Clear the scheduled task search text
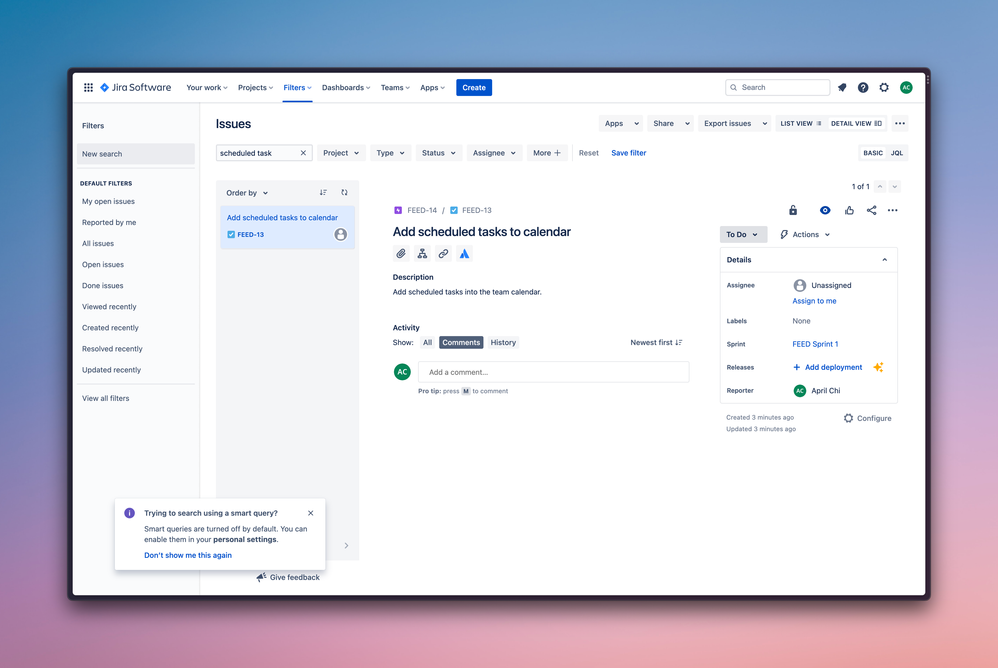998x668 pixels. [303, 153]
